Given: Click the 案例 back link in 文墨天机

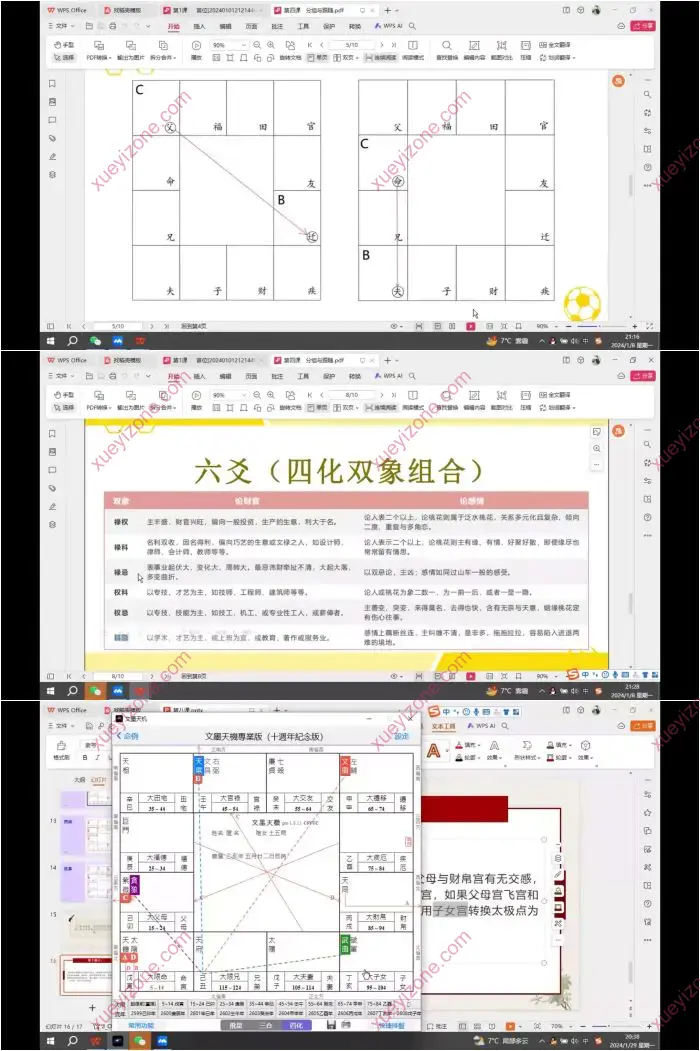Looking at the screenshot, I should (129, 736).
